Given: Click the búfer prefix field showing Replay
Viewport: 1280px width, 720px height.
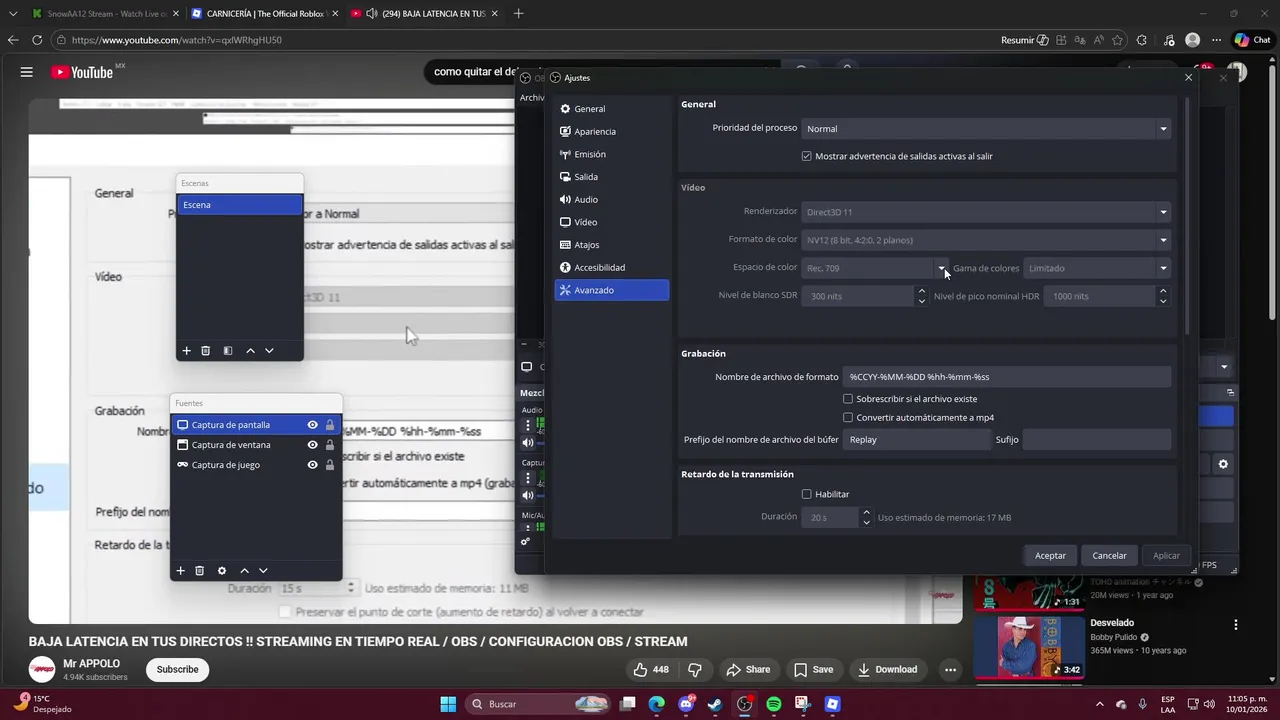Looking at the screenshot, I should point(916,440).
